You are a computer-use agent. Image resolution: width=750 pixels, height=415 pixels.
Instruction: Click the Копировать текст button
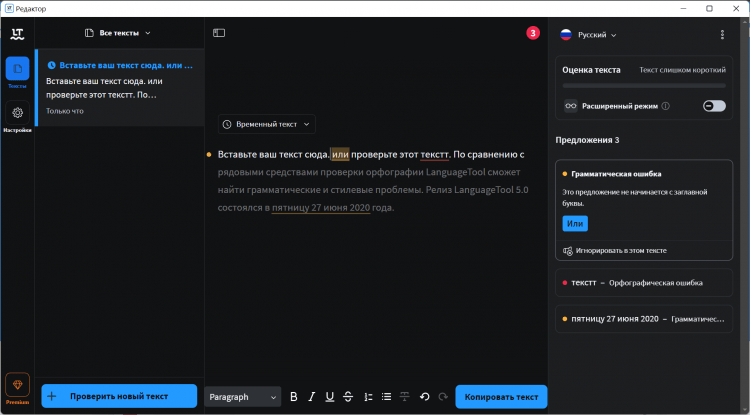tap(501, 397)
